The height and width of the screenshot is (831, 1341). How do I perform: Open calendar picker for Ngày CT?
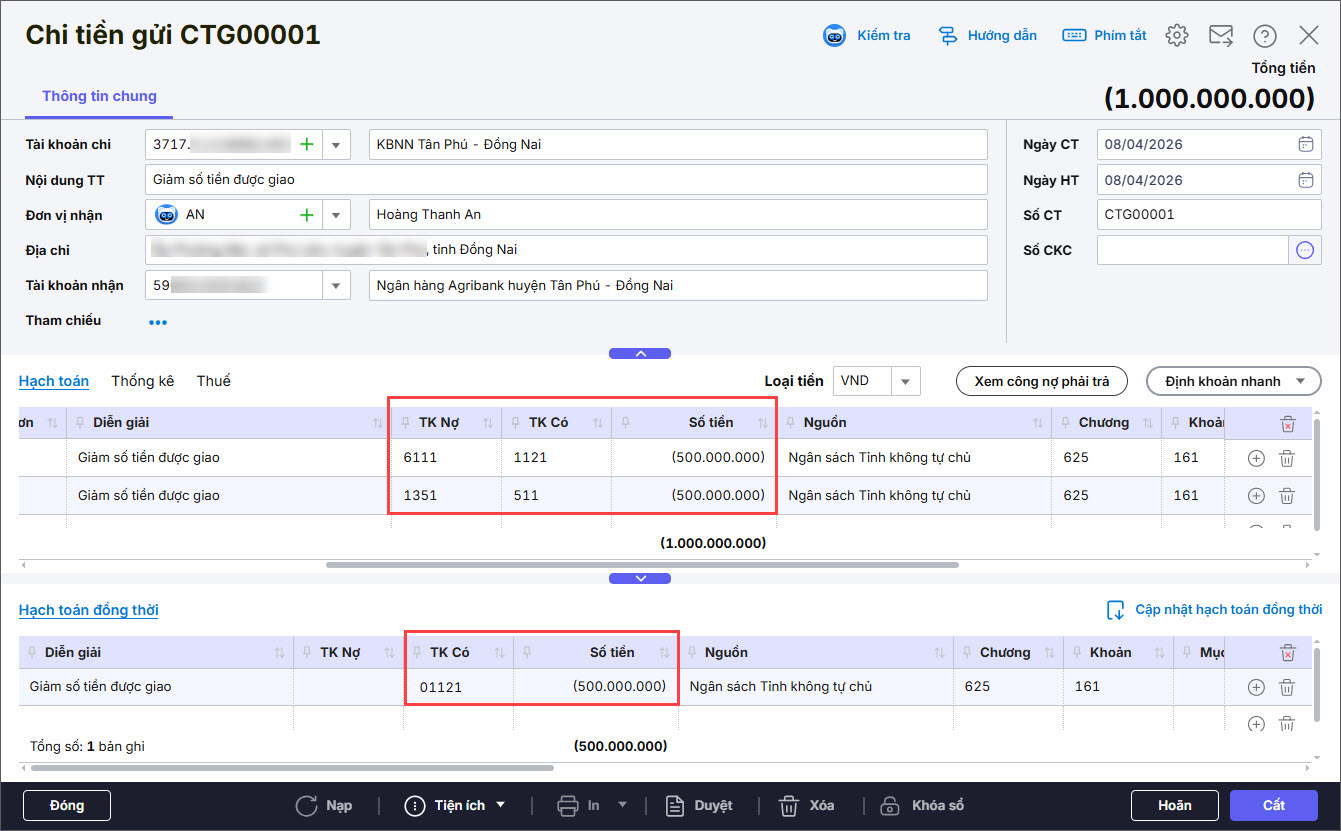click(x=1305, y=144)
